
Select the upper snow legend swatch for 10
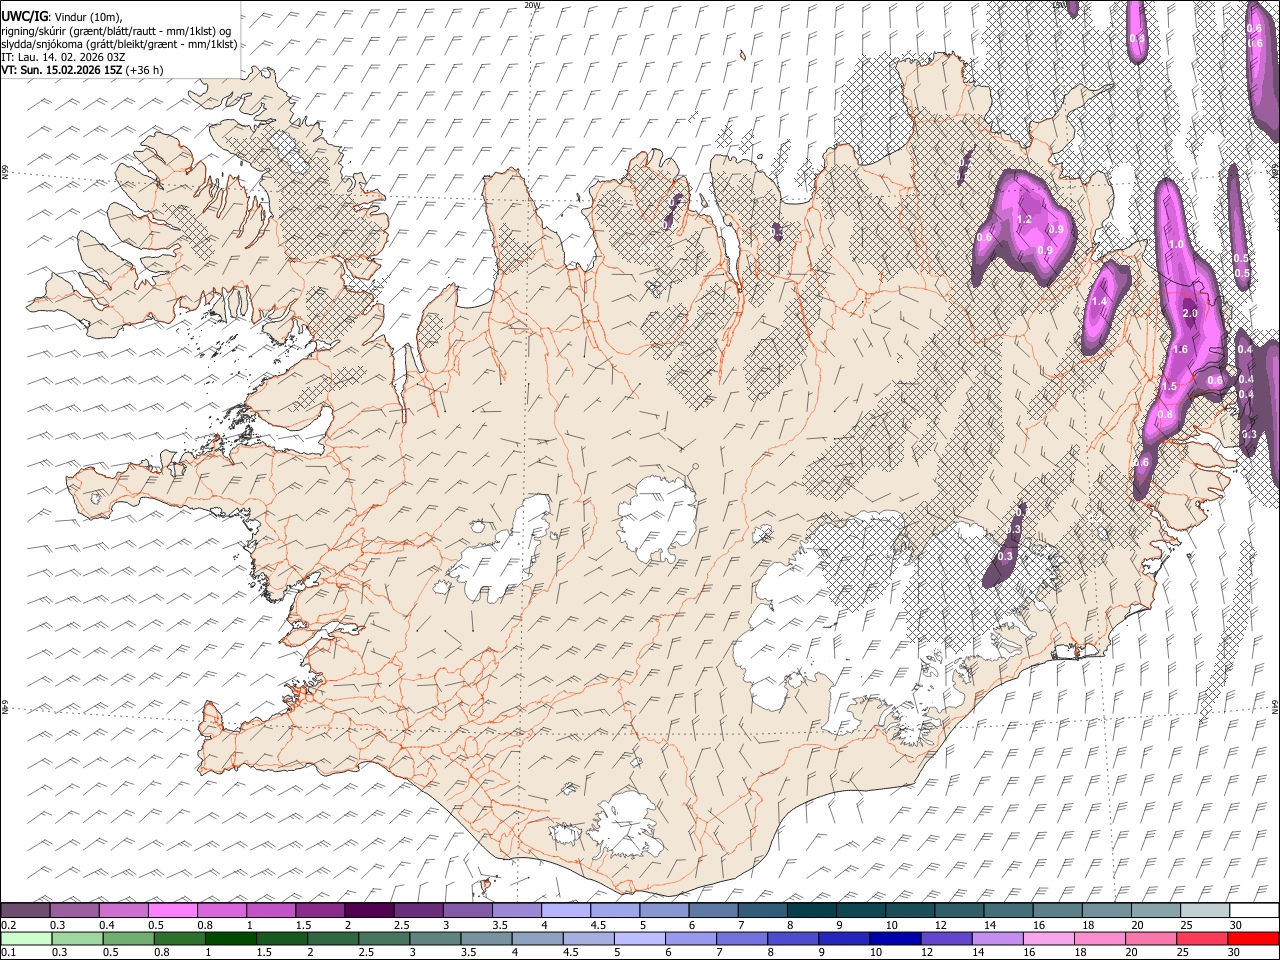pyautogui.click(x=910, y=910)
